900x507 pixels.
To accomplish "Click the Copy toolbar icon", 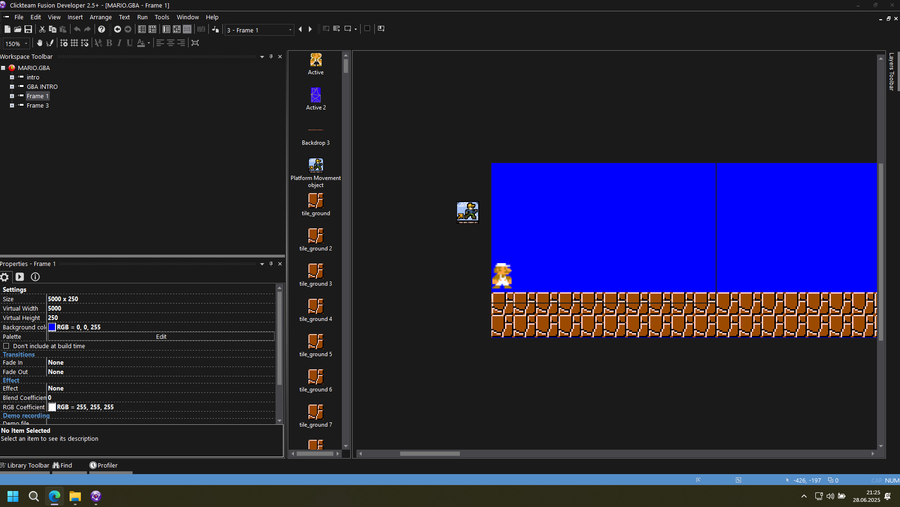I will pos(52,29).
